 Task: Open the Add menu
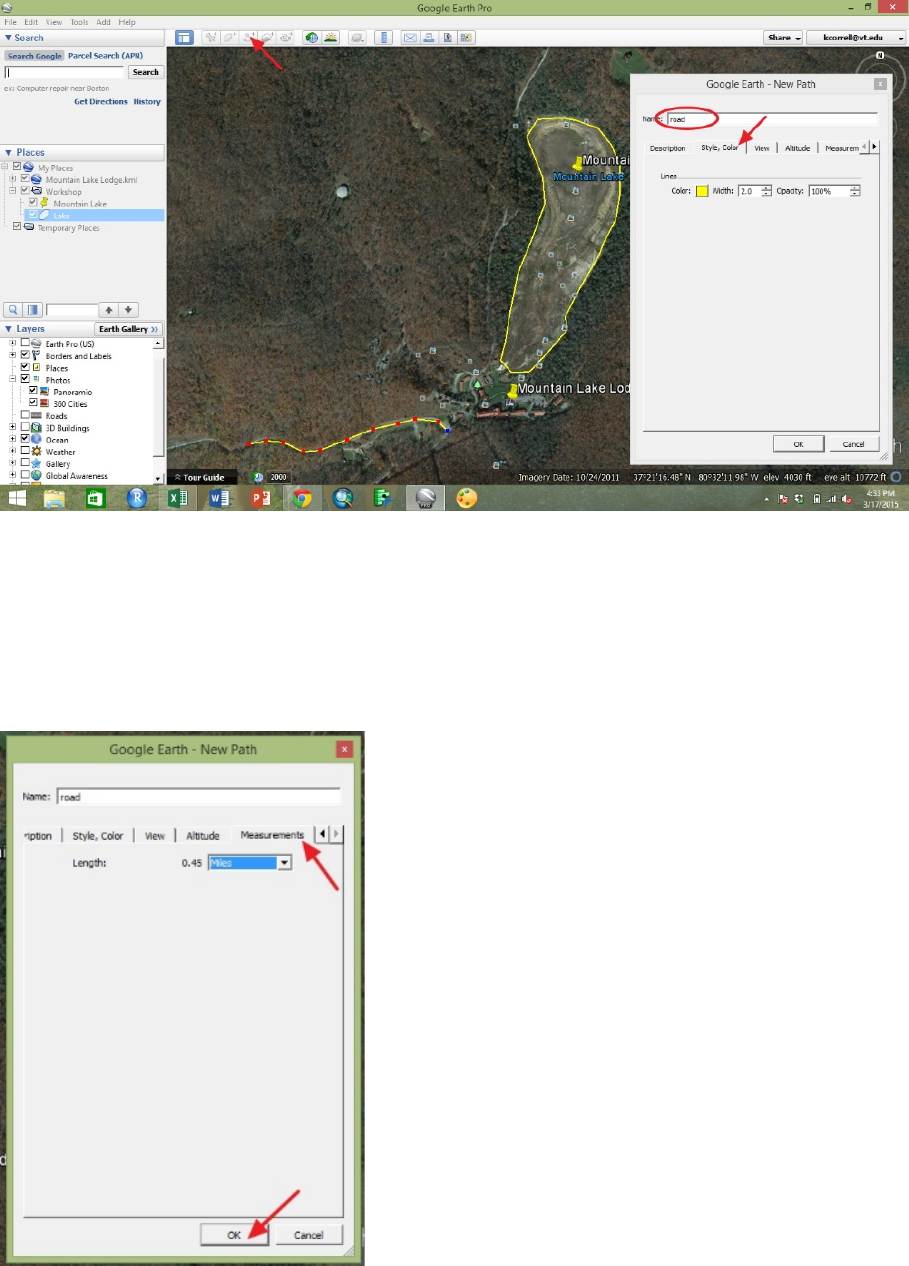[104, 21]
